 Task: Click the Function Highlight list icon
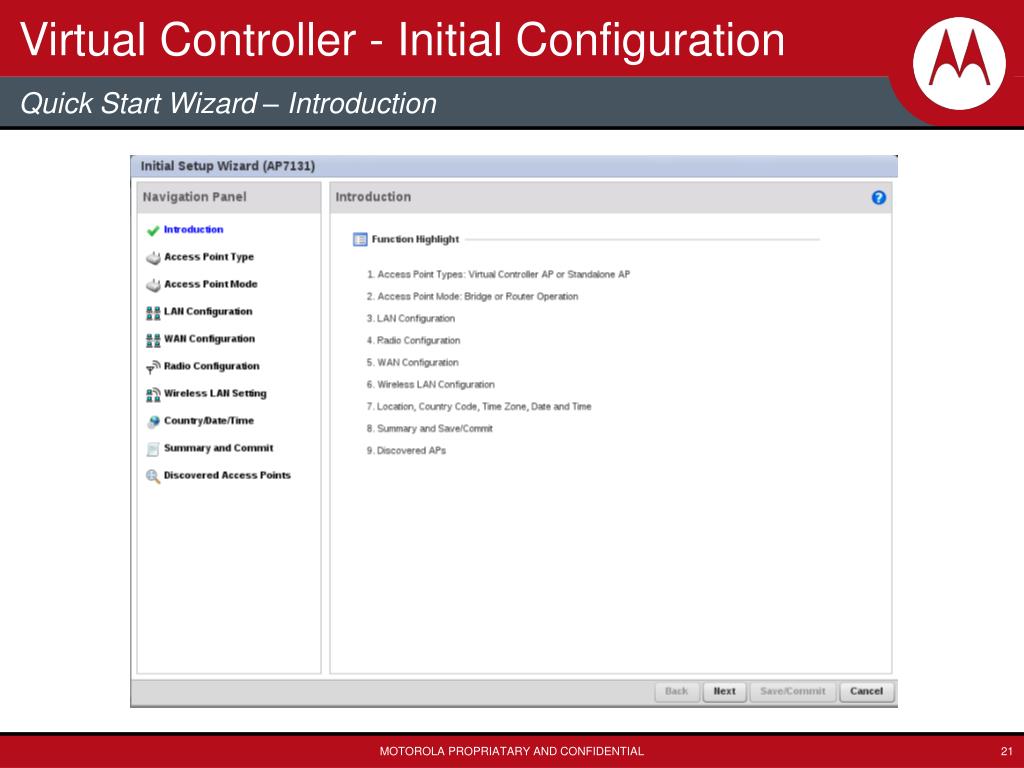tap(360, 240)
